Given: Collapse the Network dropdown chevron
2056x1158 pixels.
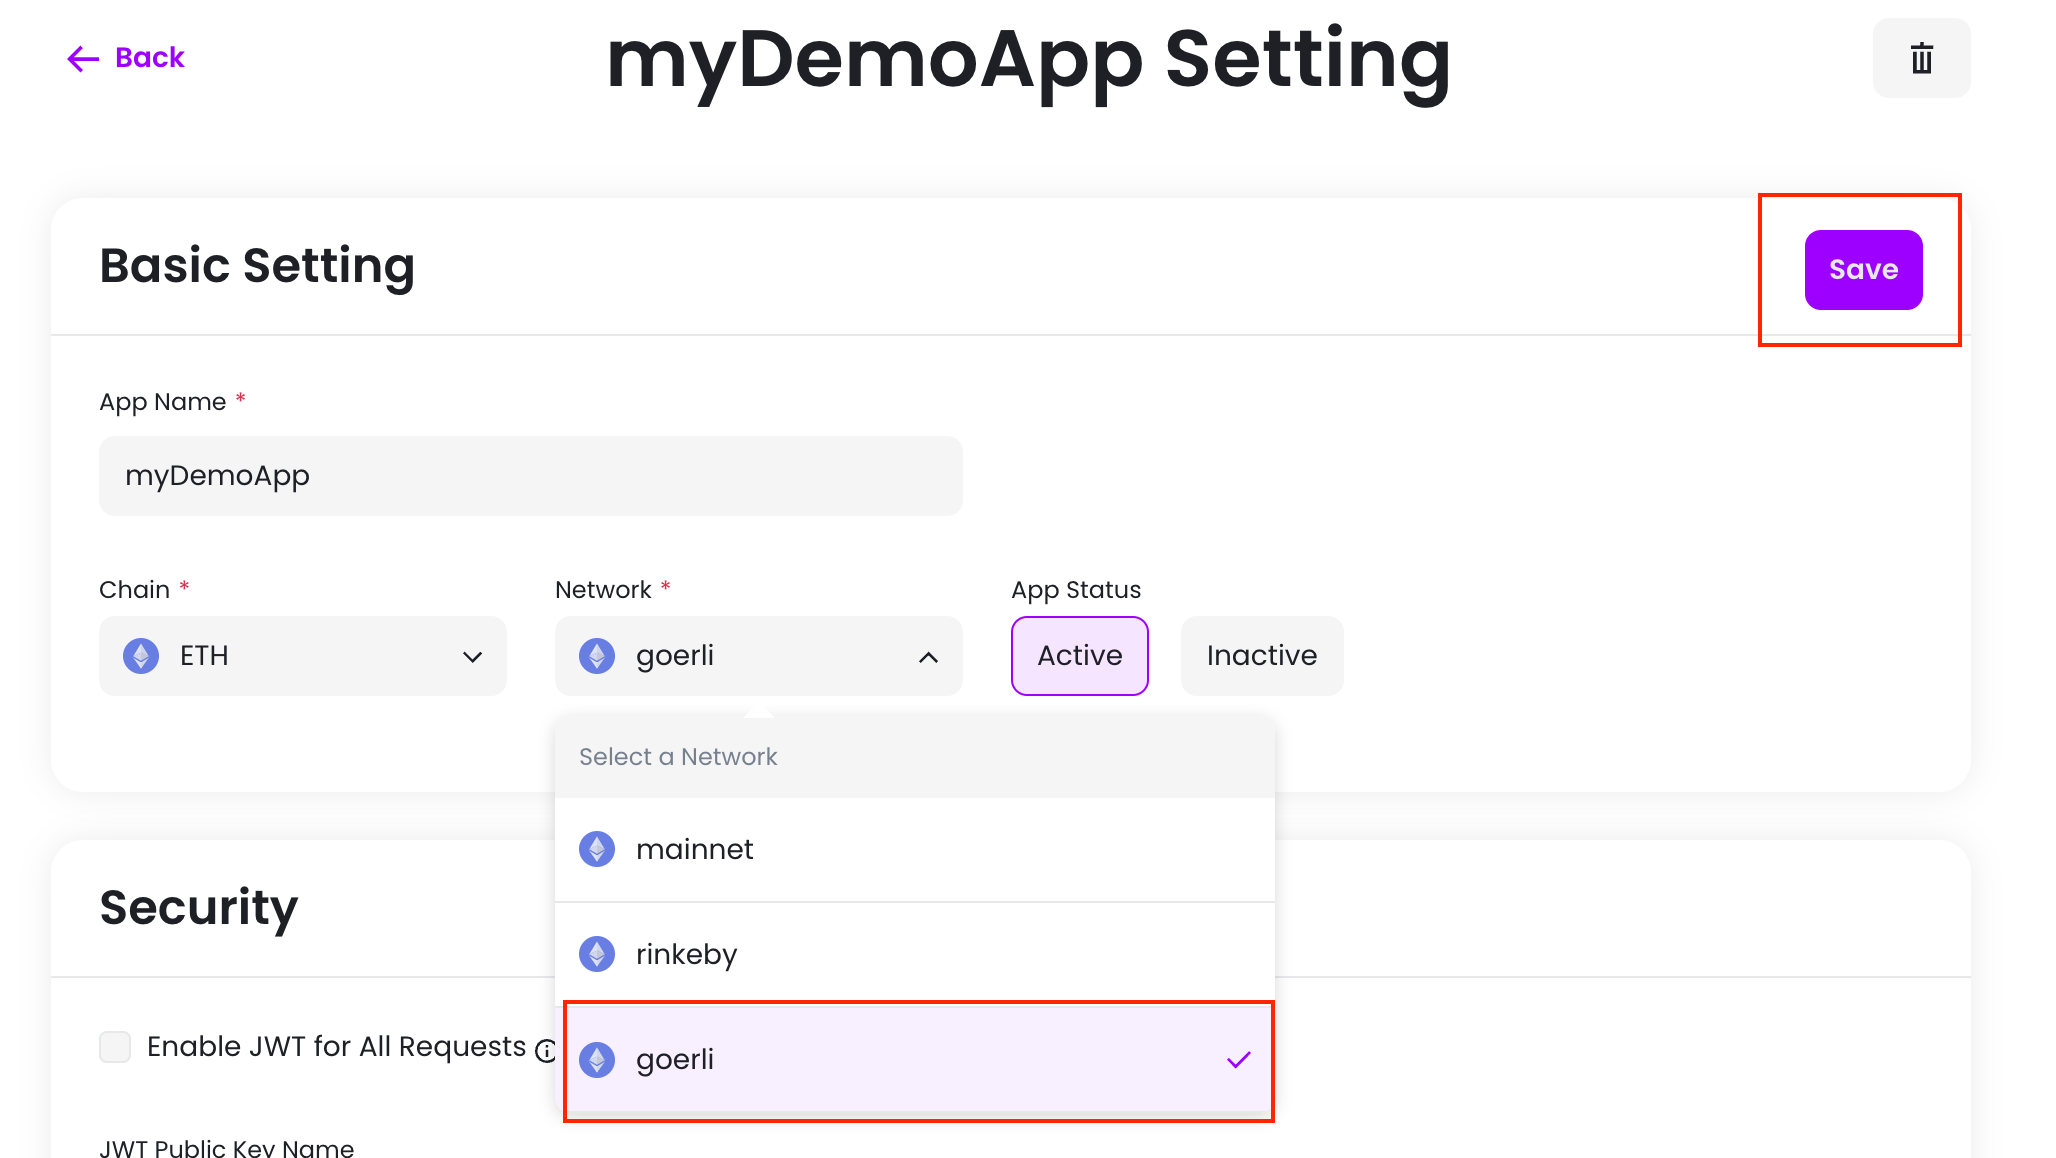Looking at the screenshot, I should point(928,657).
